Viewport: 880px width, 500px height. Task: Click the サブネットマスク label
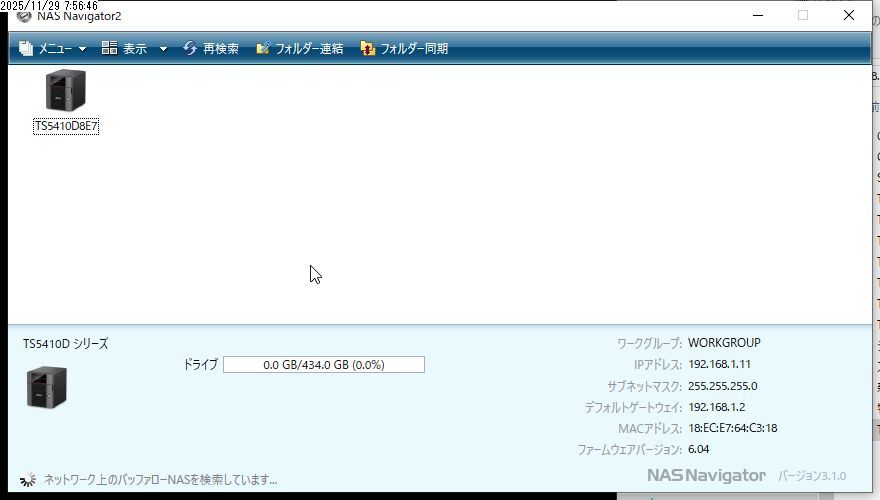[644, 386]
